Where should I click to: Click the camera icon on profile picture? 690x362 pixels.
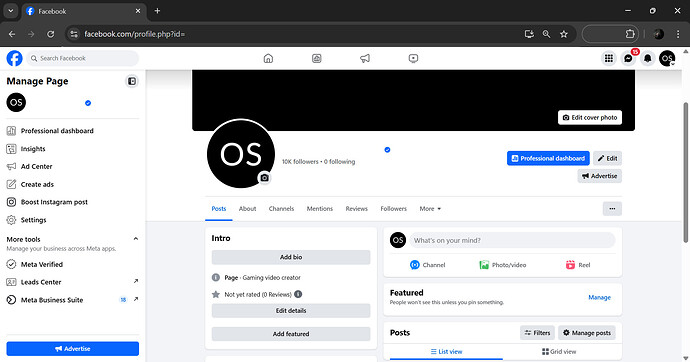click(x=264, y=178)
